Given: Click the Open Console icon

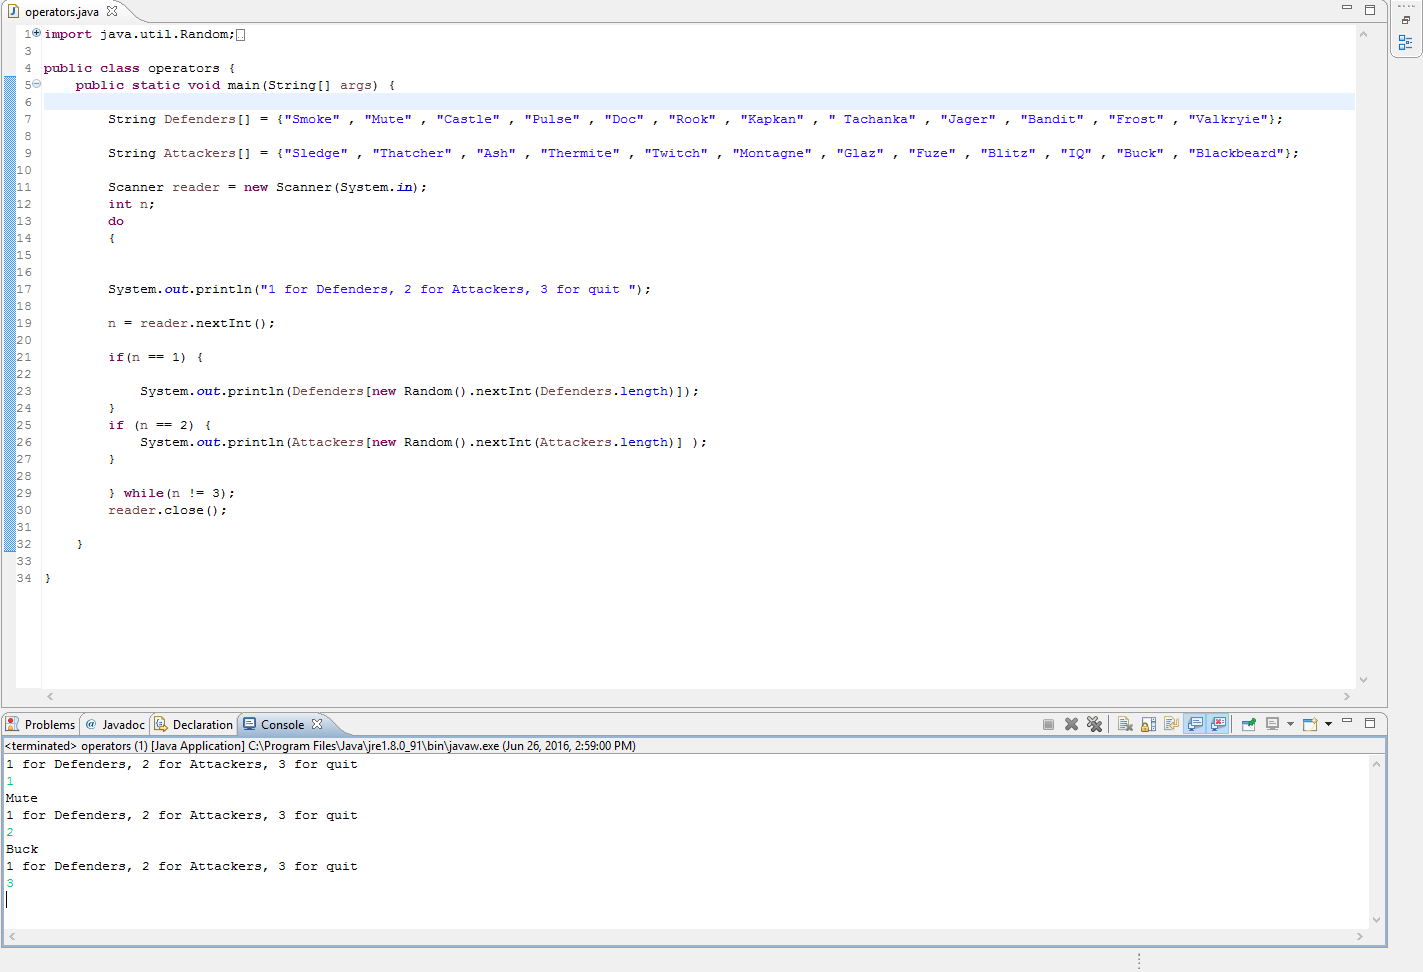Looking at the screenshot, I should pyautogui.click(x=1310, y=725).
